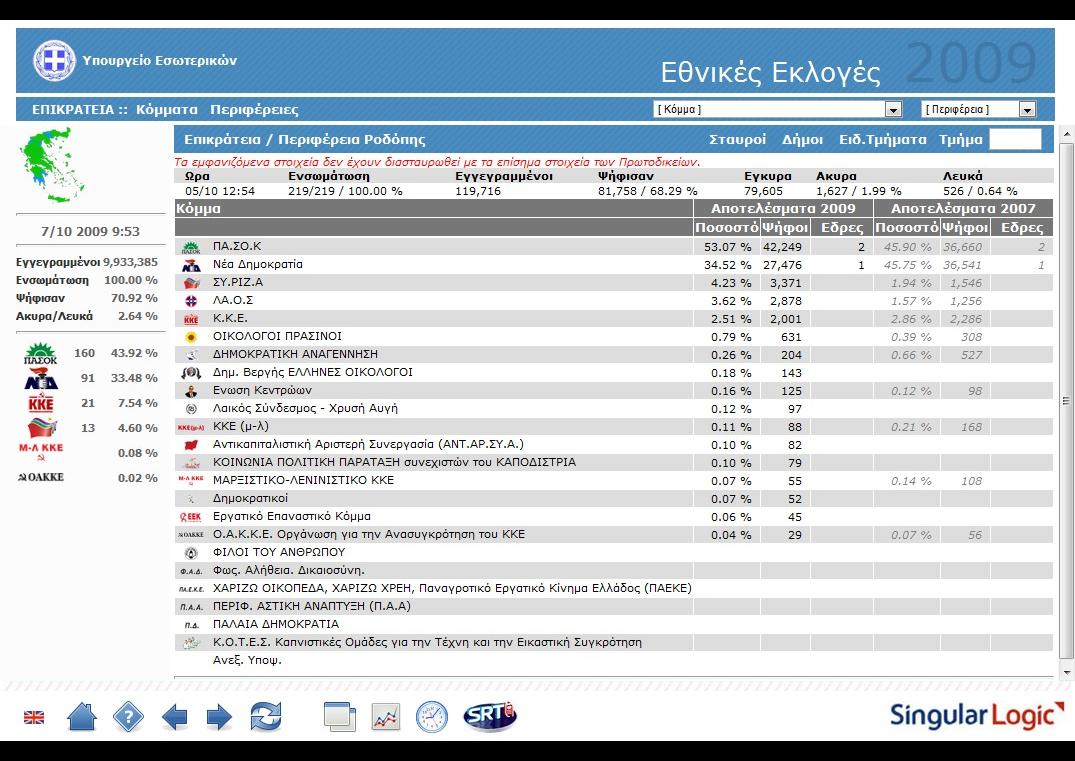Image resolution: width=1075 pixels, height=761 pixels.
Task: Click the ΟΙΚΟΛΟΓΟΙ ΠΡΑΣΙΝΟΙ party name
Action: tap(277, 336)
